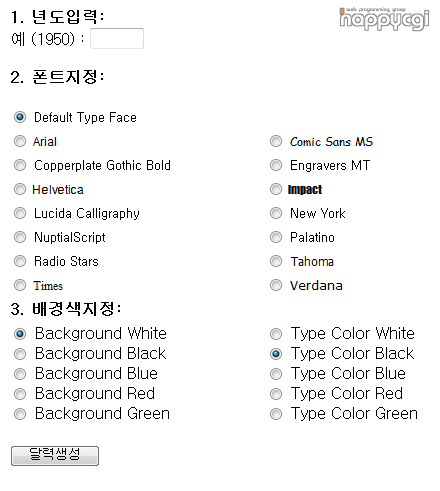The width and height of the screenshot is (440, 491).
Task: Select Default Type Face radio button
Action: point(20,117)
